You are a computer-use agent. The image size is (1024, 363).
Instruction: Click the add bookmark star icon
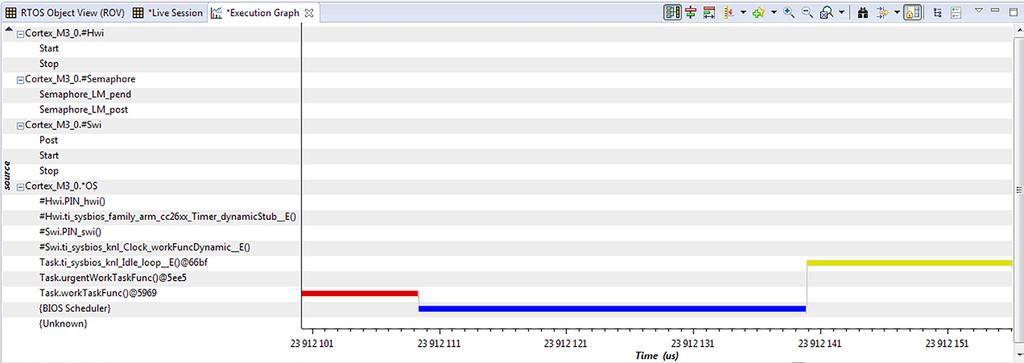(758, 12)
